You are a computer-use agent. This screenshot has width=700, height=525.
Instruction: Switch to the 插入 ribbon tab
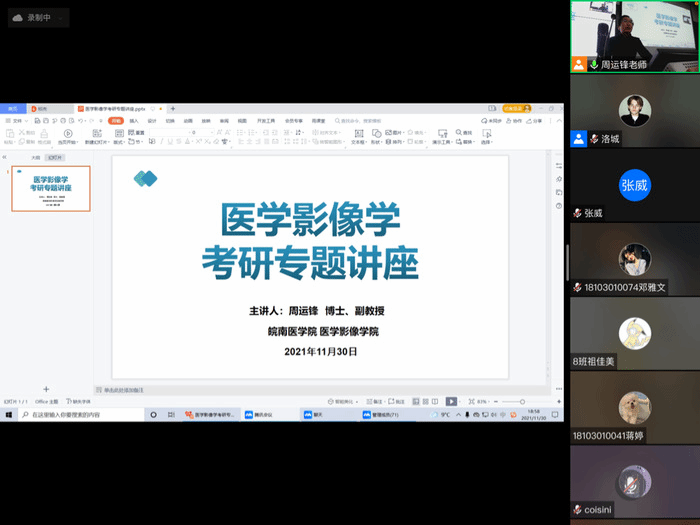click(x=133, y=120)
